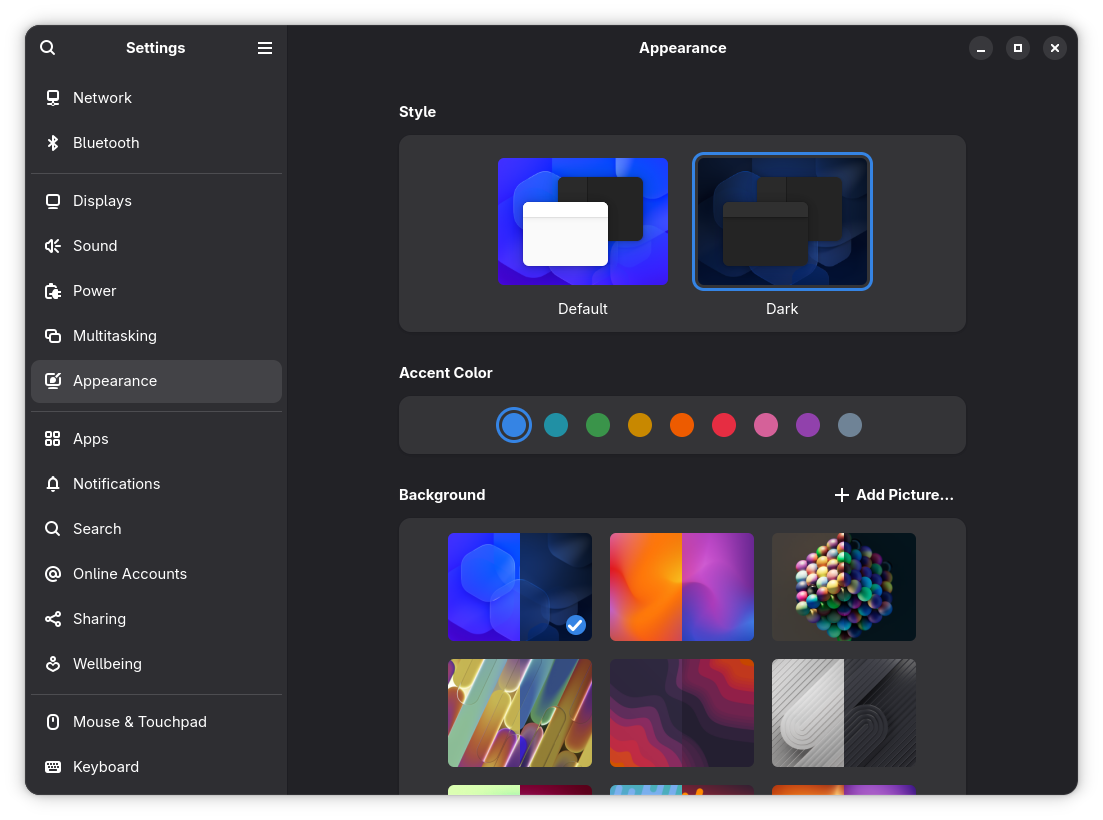Select the gray swirl wallpaper
This screenshot has height=820, width=1103.
point(843,712)
